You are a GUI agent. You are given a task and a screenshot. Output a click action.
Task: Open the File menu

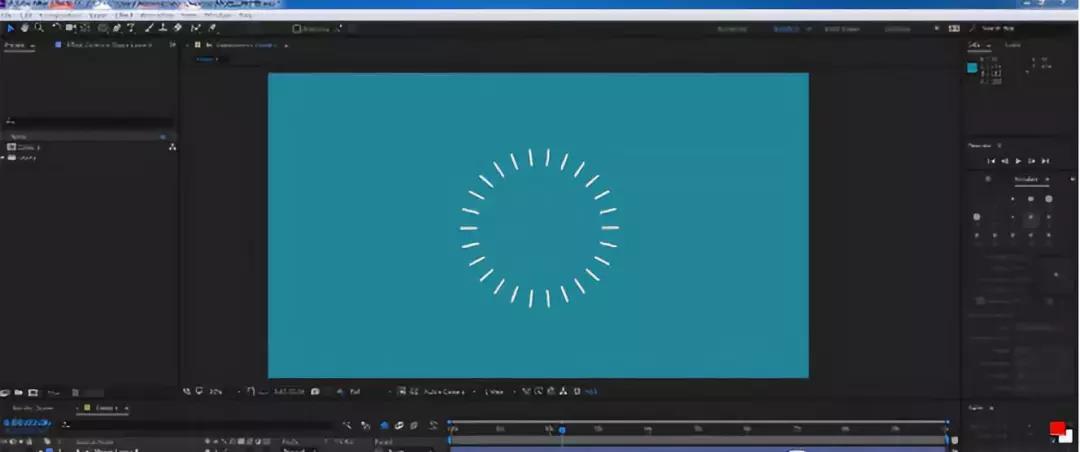pyautogui.click(x=7, y=16)
